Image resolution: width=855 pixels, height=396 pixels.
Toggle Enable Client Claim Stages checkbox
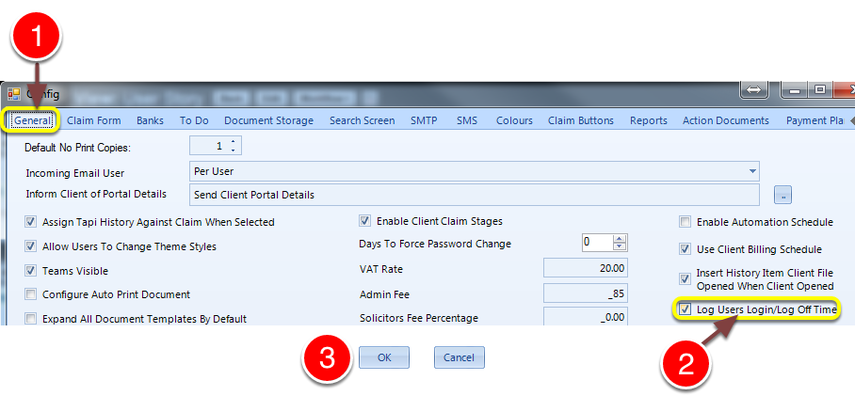point(365,221)
